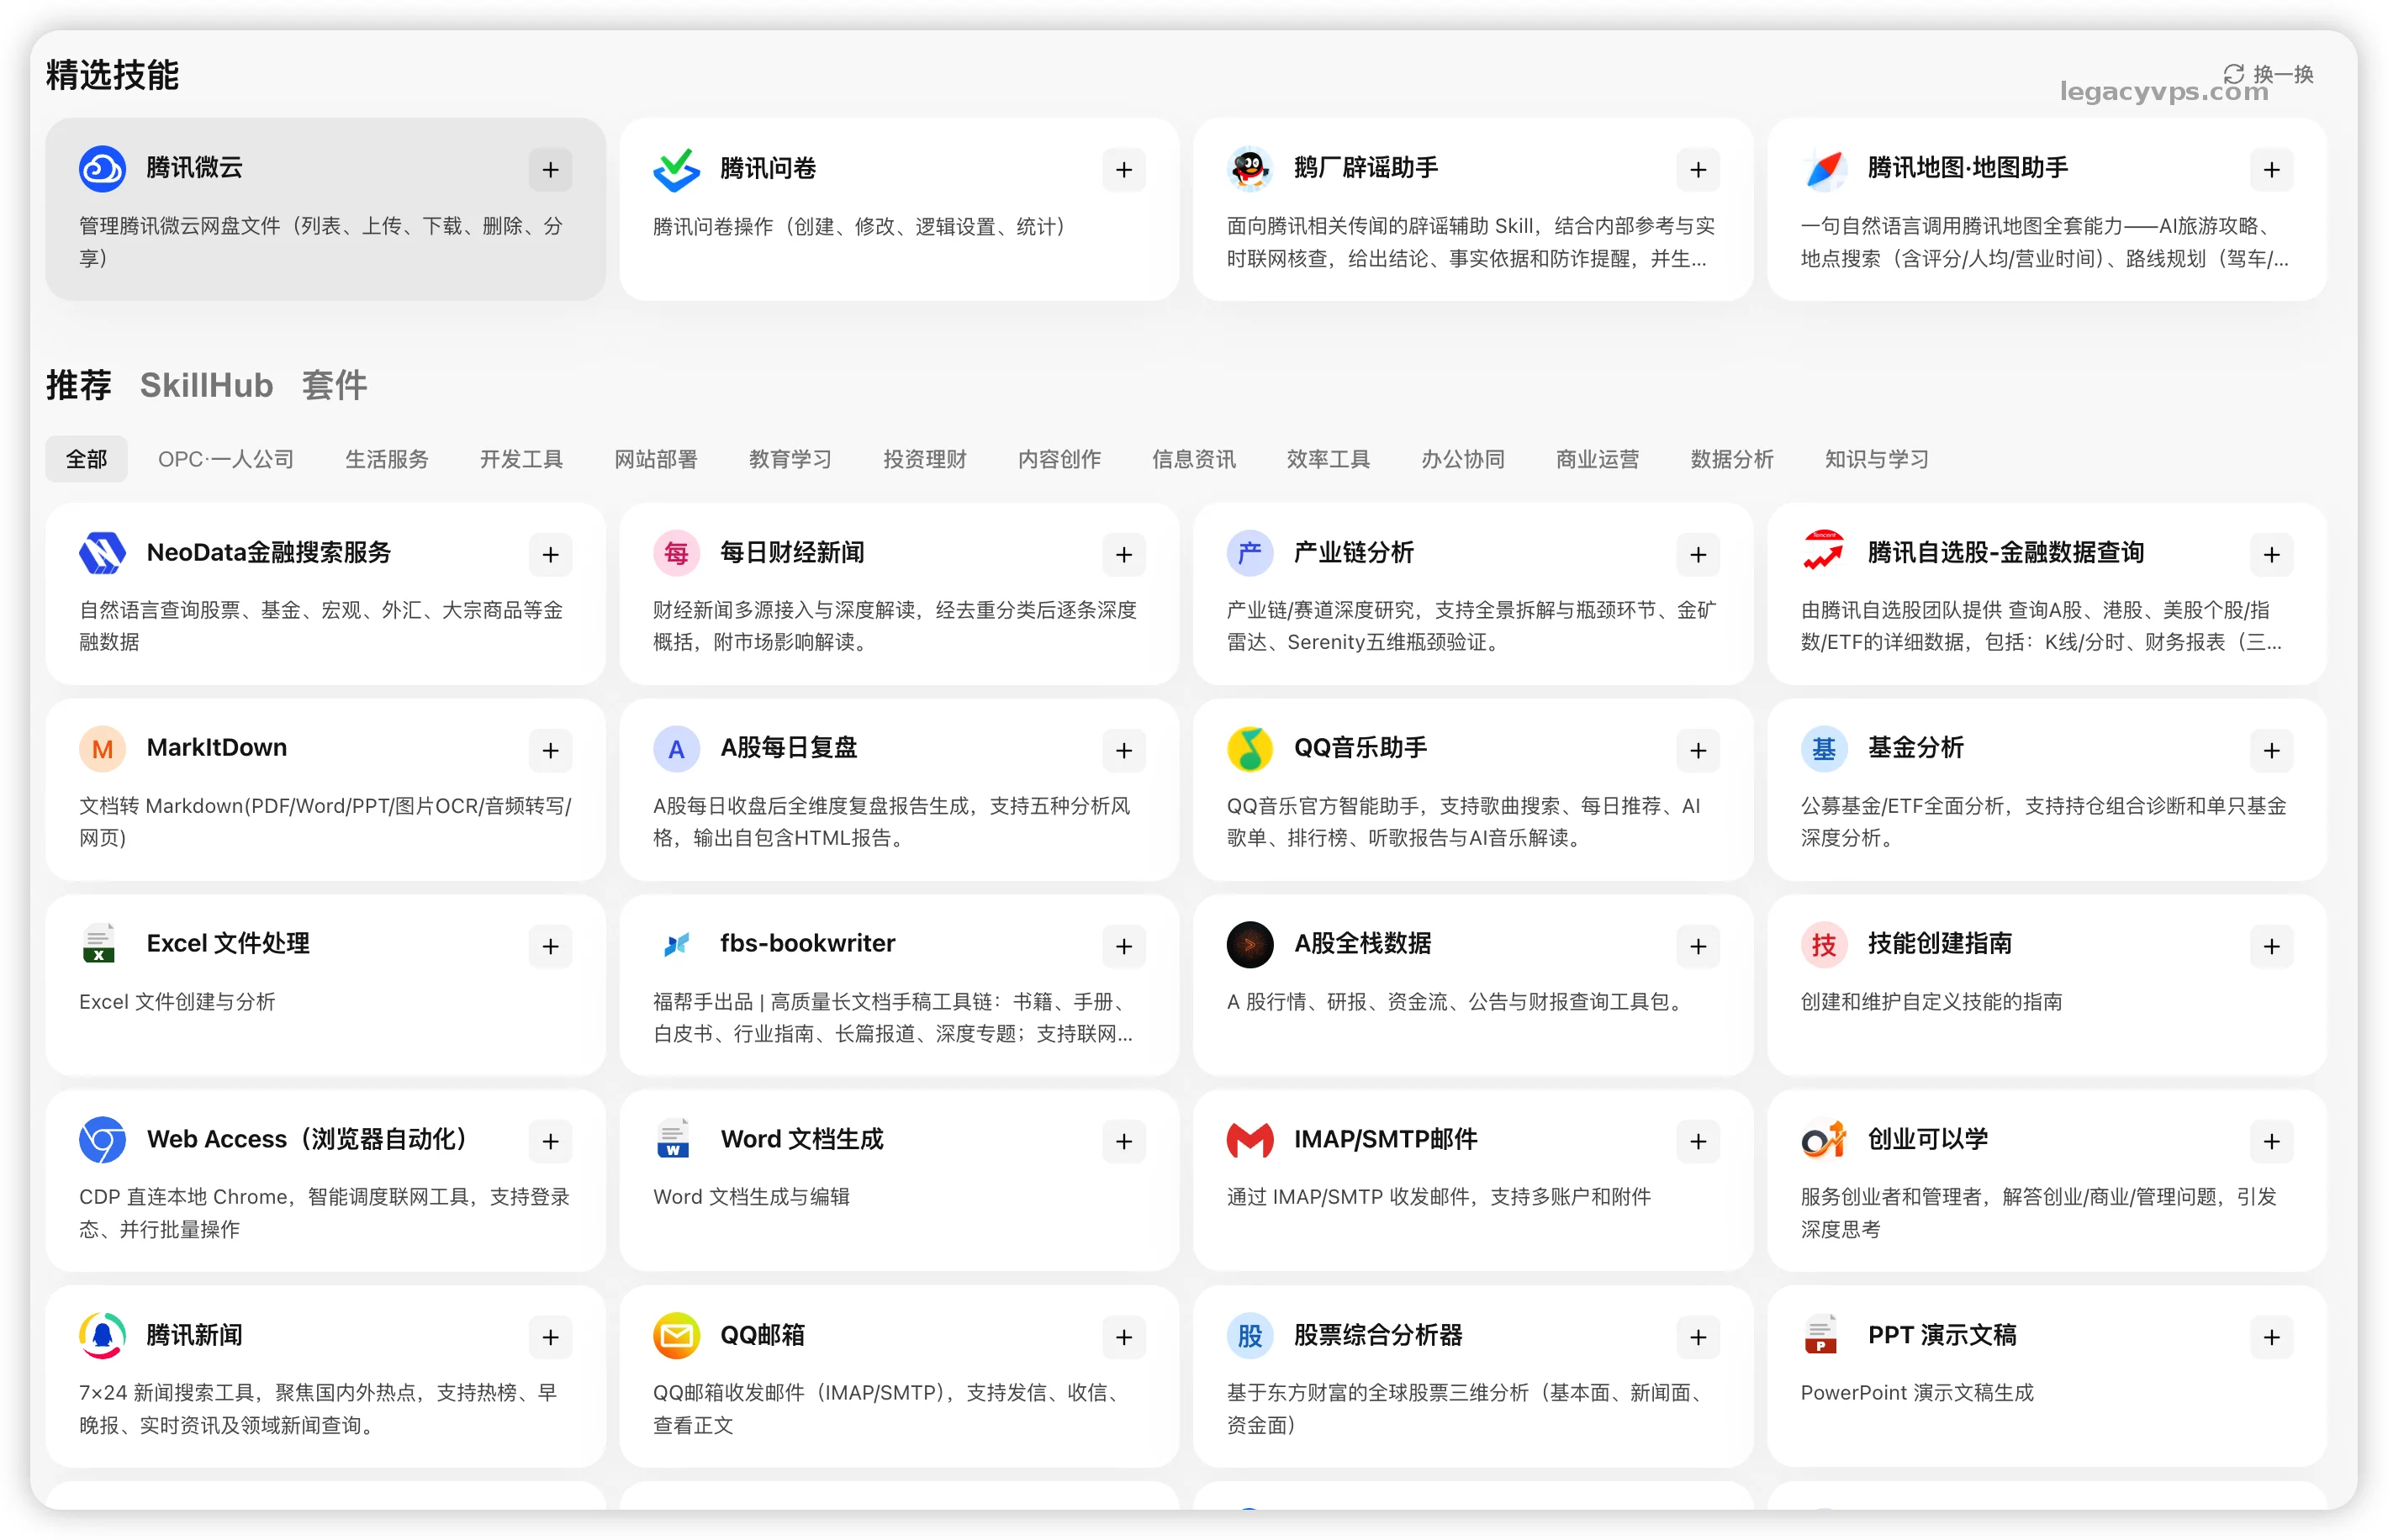Open the 腾讯新闻 bell icon
Screen dimensions: 2388x1540
coord(102,1336)
